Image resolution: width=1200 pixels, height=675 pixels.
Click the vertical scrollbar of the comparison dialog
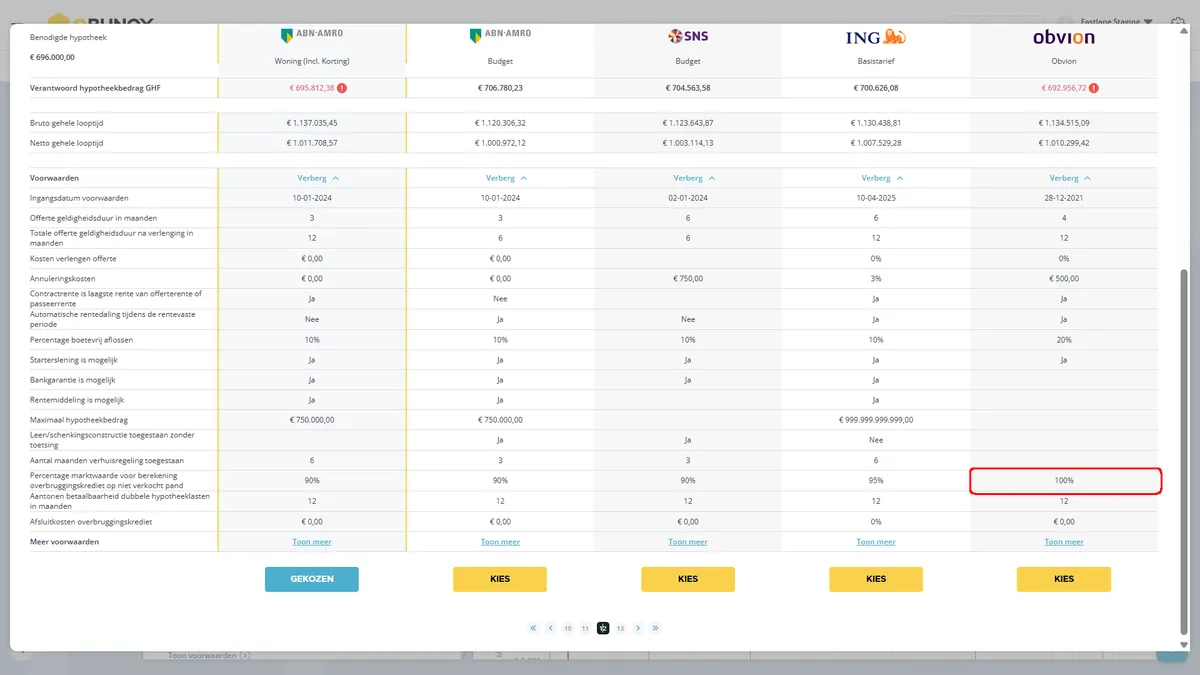tap(1183, 450)
